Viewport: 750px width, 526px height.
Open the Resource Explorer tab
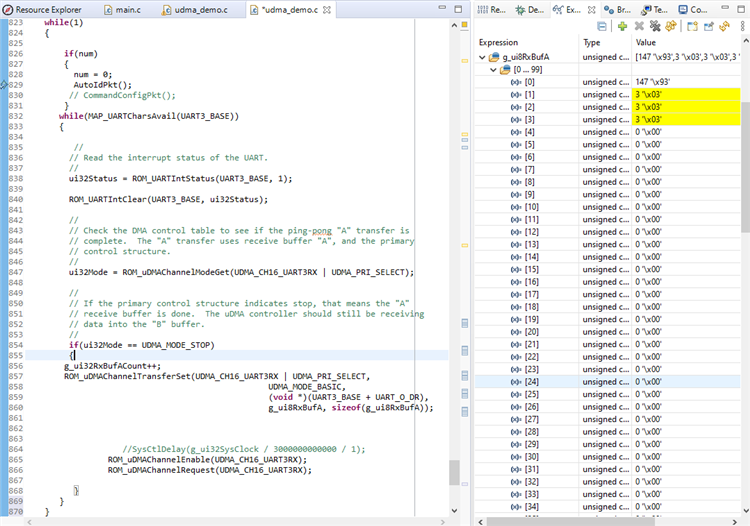[43, 10]
